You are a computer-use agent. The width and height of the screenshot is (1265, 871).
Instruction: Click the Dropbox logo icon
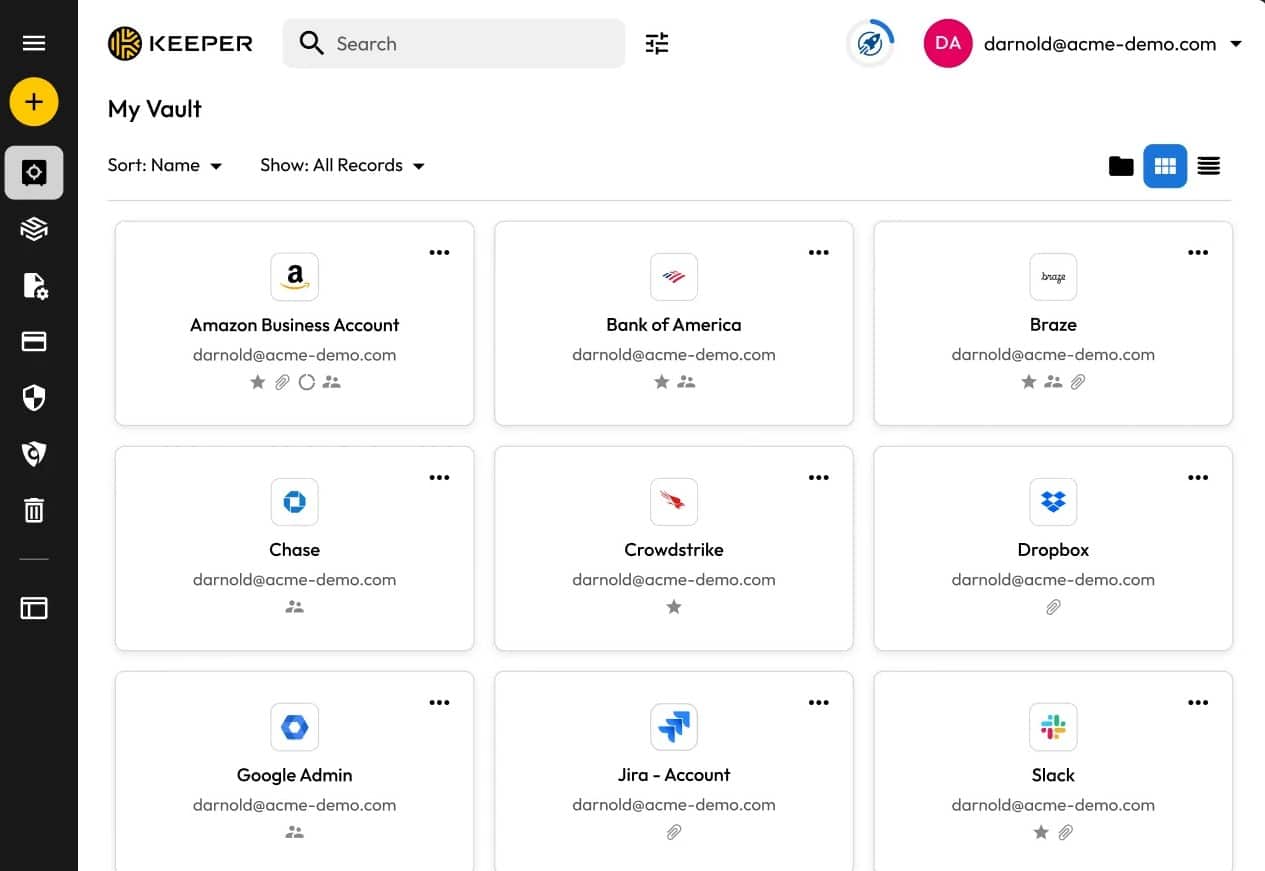[x=1053, y=502]
